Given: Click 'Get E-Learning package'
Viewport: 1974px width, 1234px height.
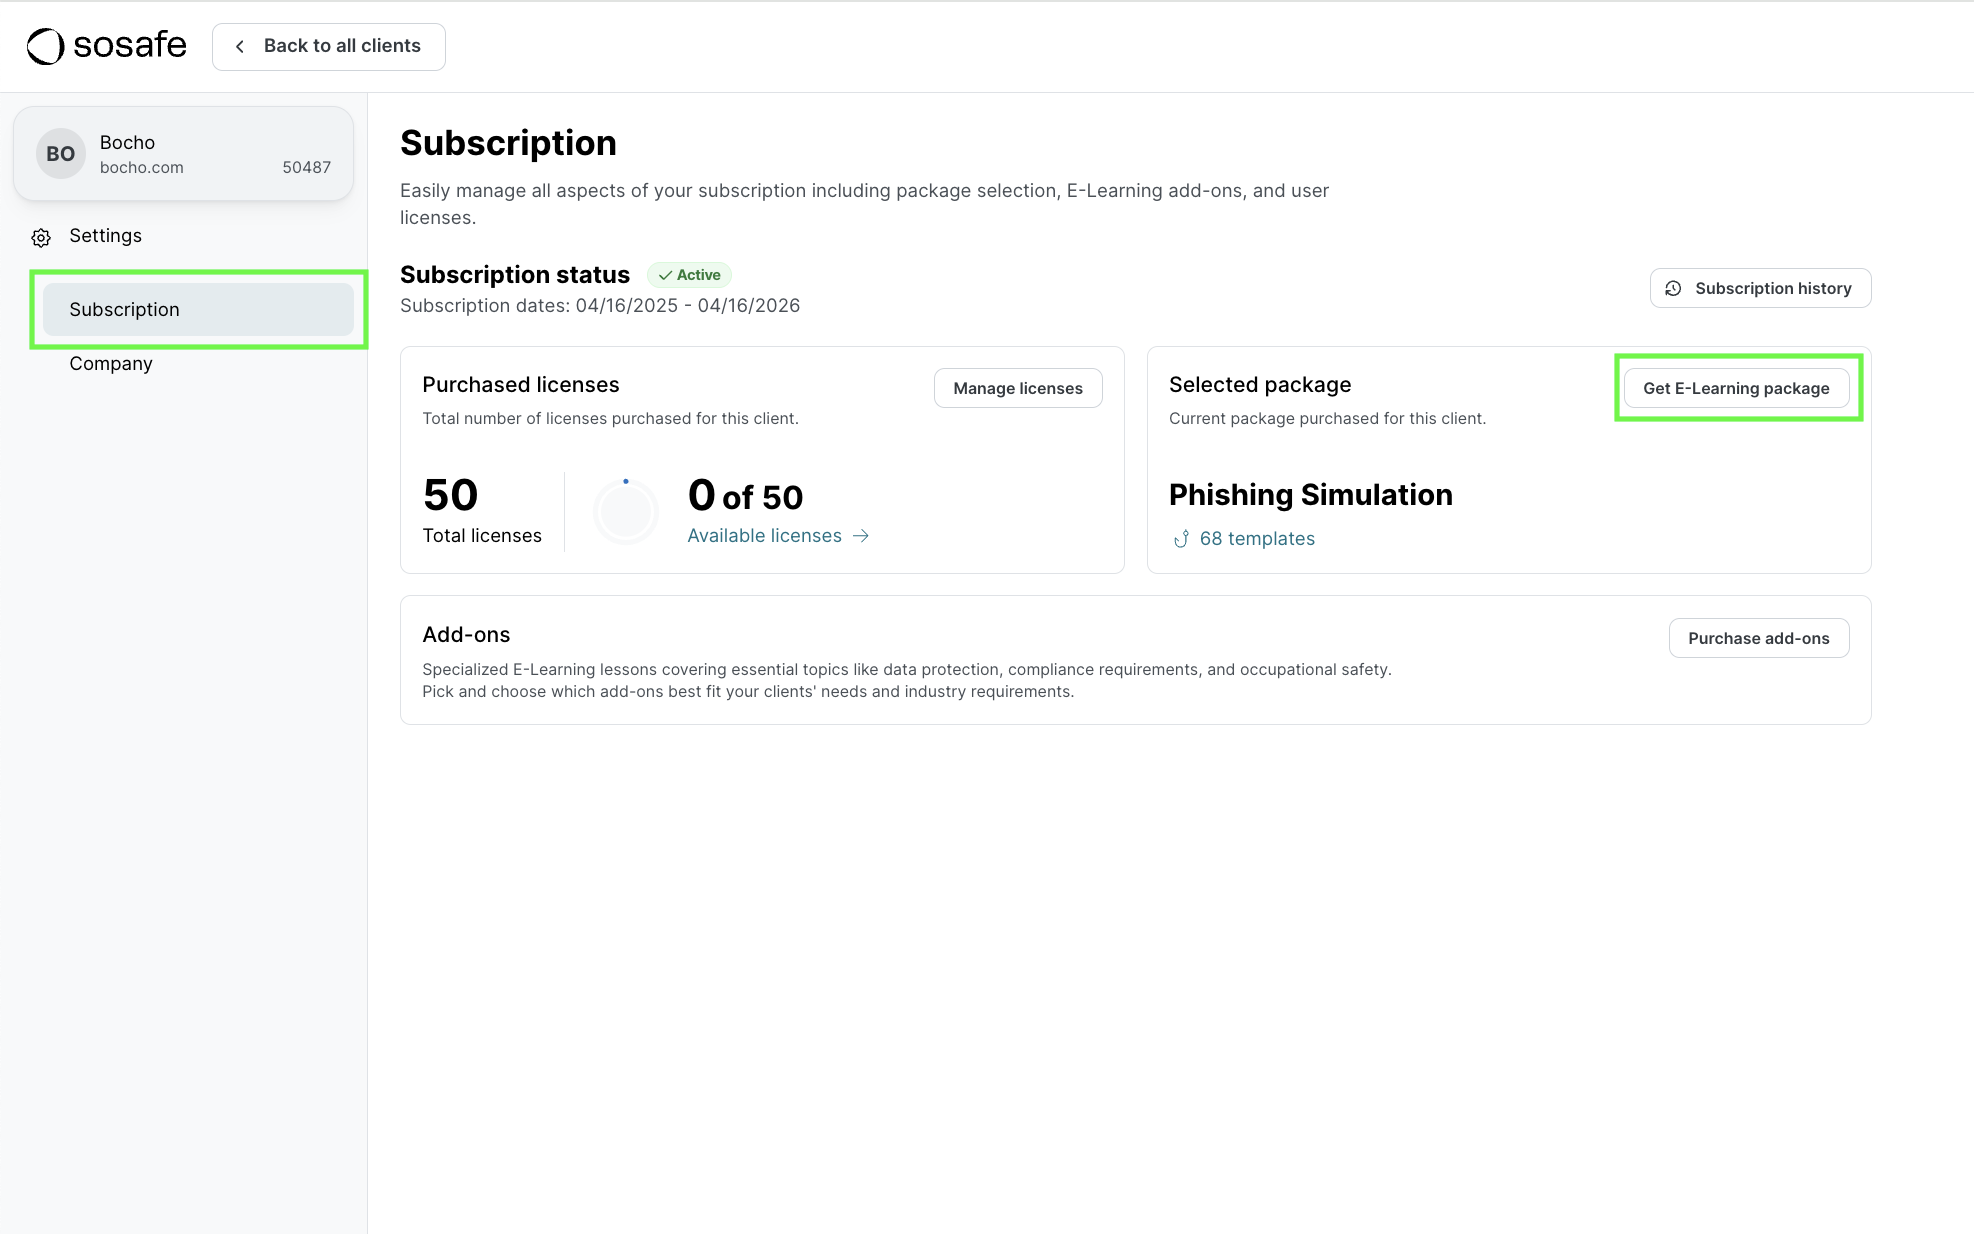Looking at the screenshot, I should [x=1737, y=388].
